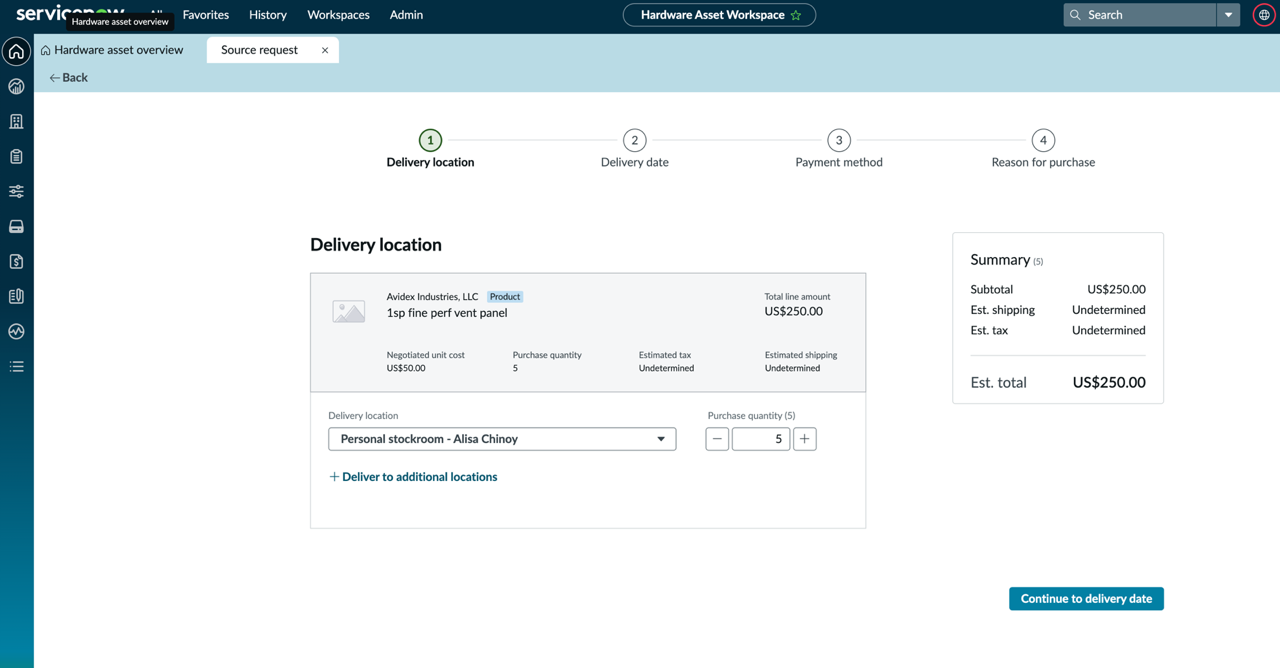Favorite the workspace with the star icon
The width and height of the screenshot is (1280, 668).
pos(796,15)
